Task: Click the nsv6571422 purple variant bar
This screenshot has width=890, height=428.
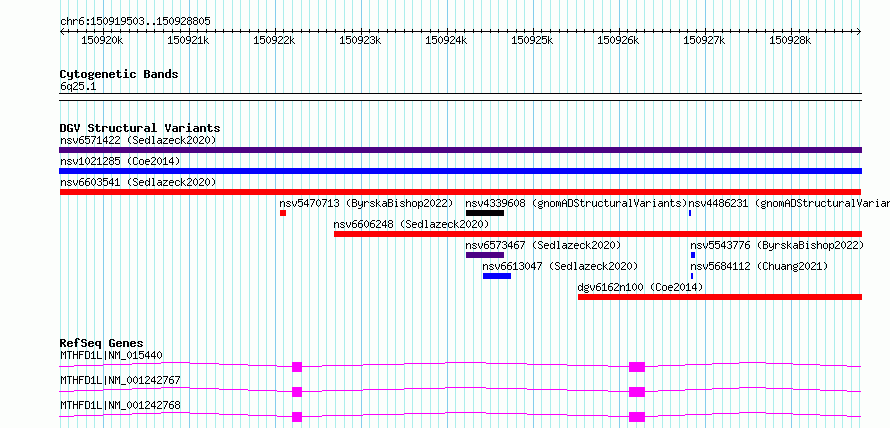Action: tap(460, 150)
